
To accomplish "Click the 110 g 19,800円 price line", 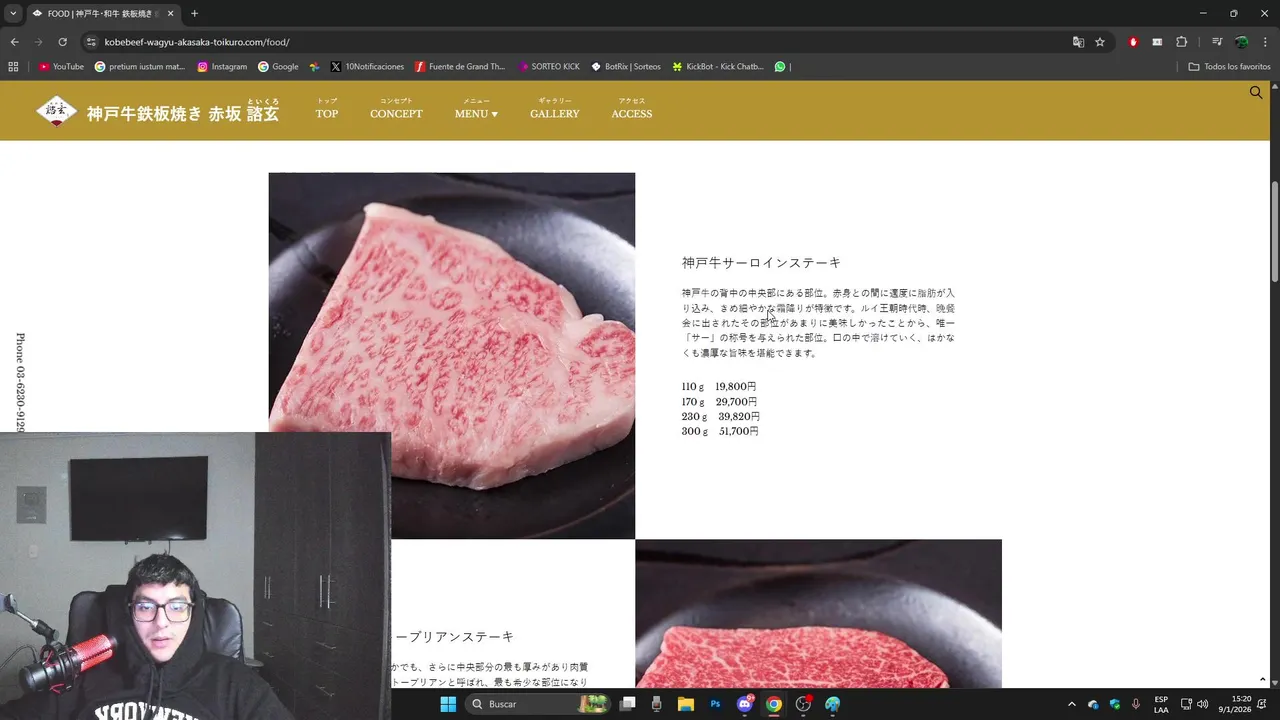I will [719, 387].
